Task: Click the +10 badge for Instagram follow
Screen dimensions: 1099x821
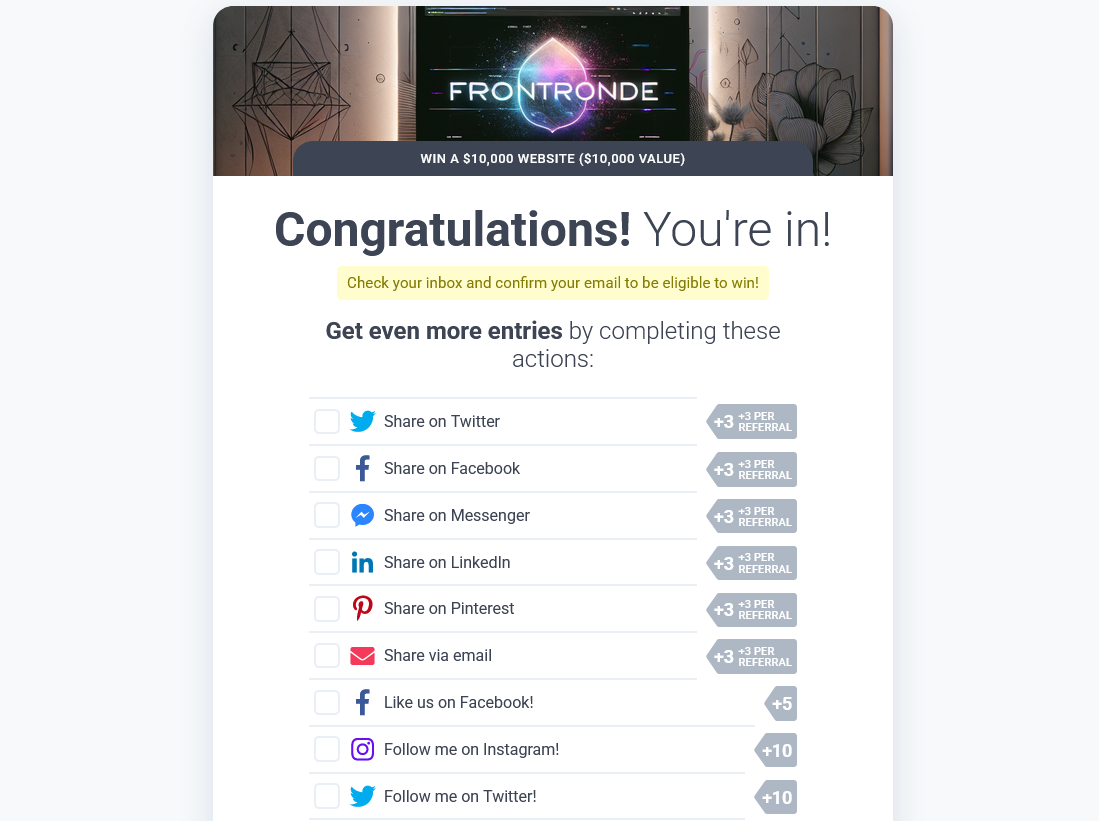Action: point(776,750)
